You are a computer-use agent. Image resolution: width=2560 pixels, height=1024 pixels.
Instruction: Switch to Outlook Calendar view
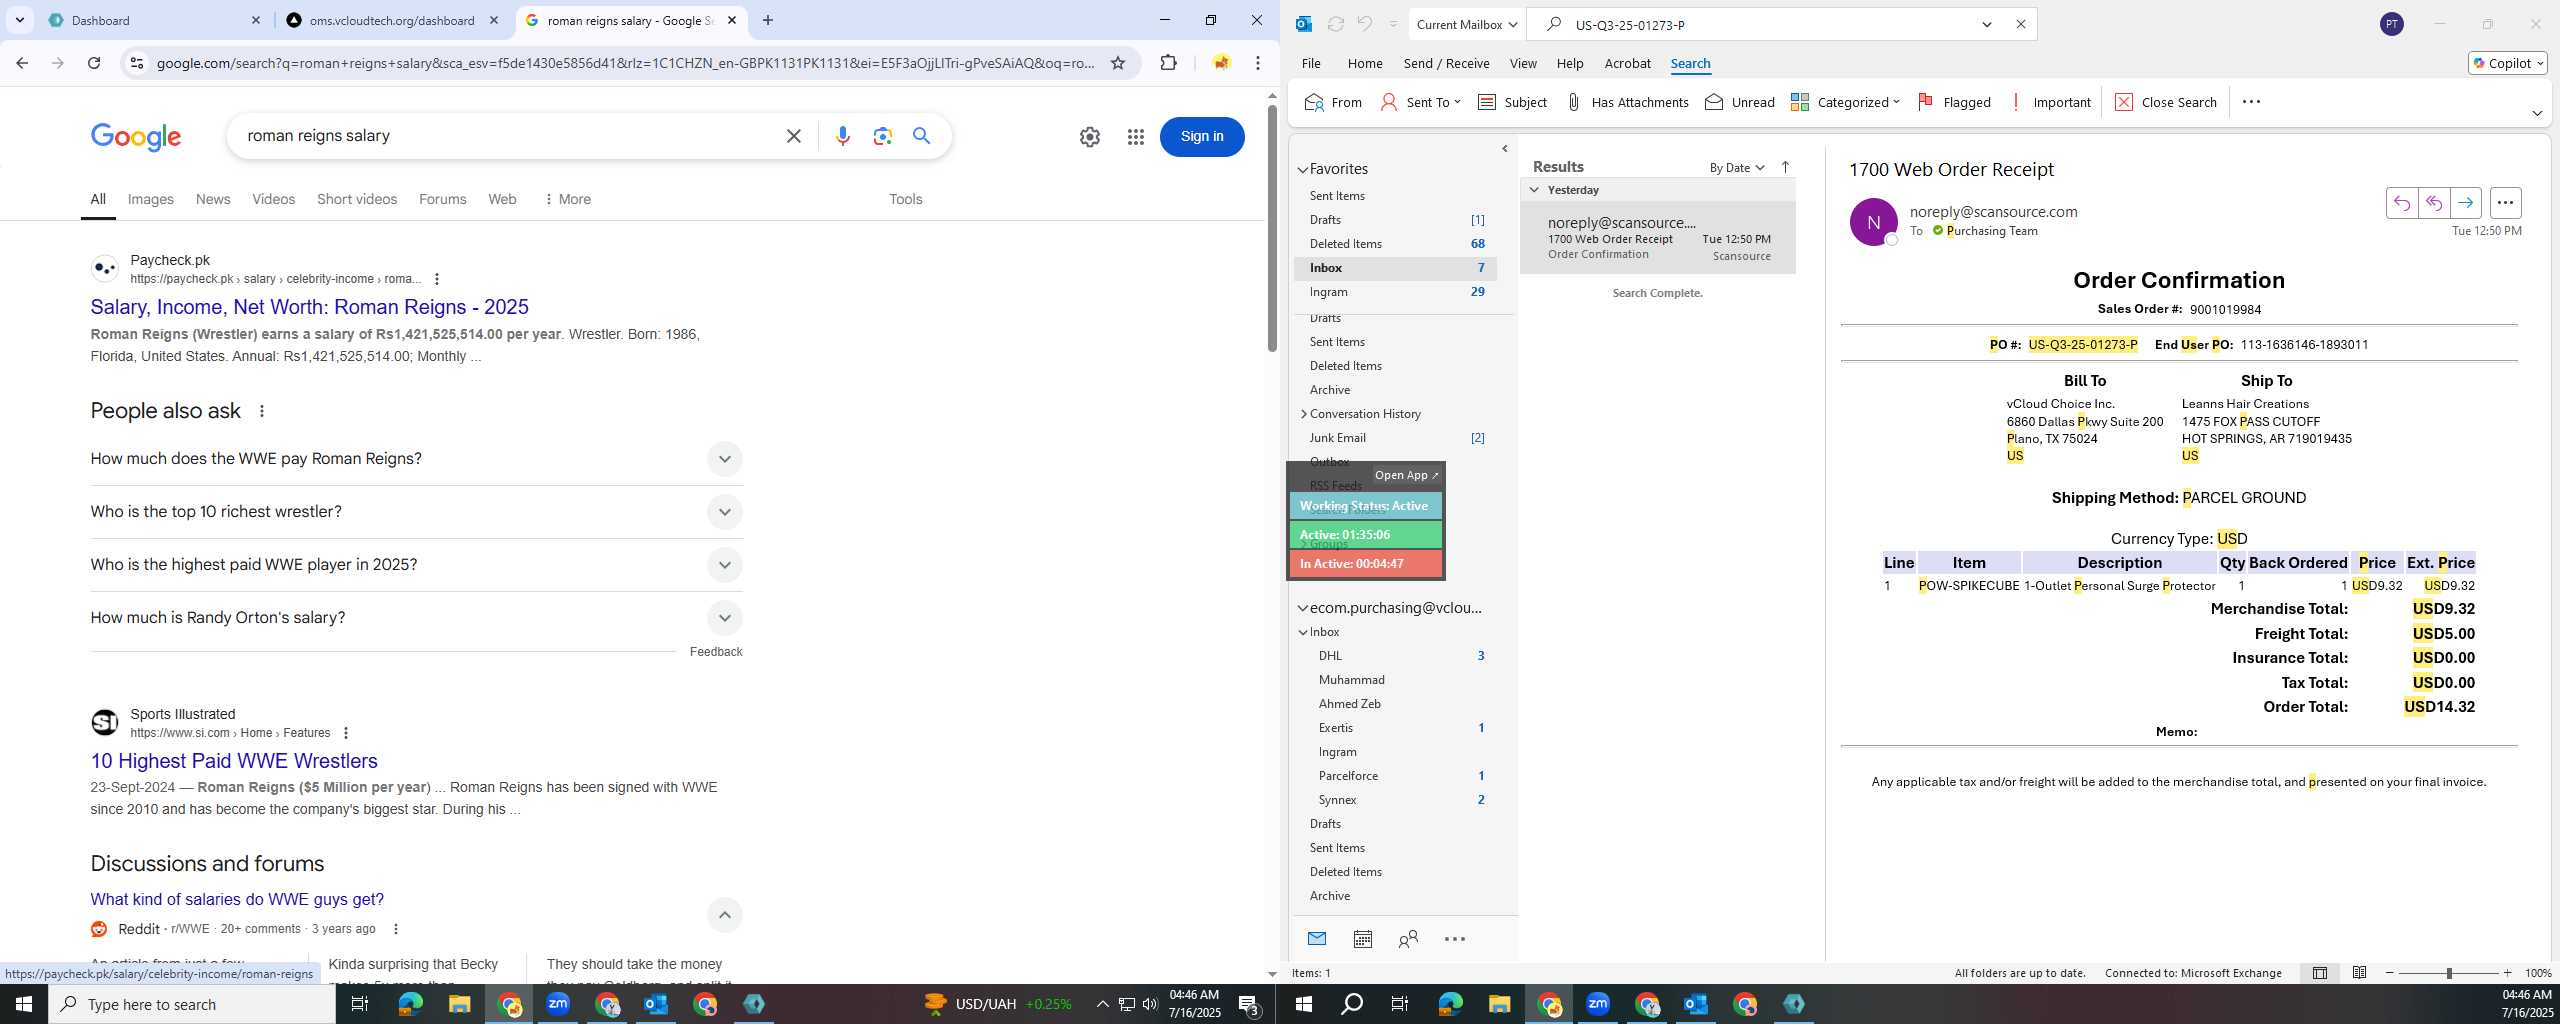tap(1362, 939)
